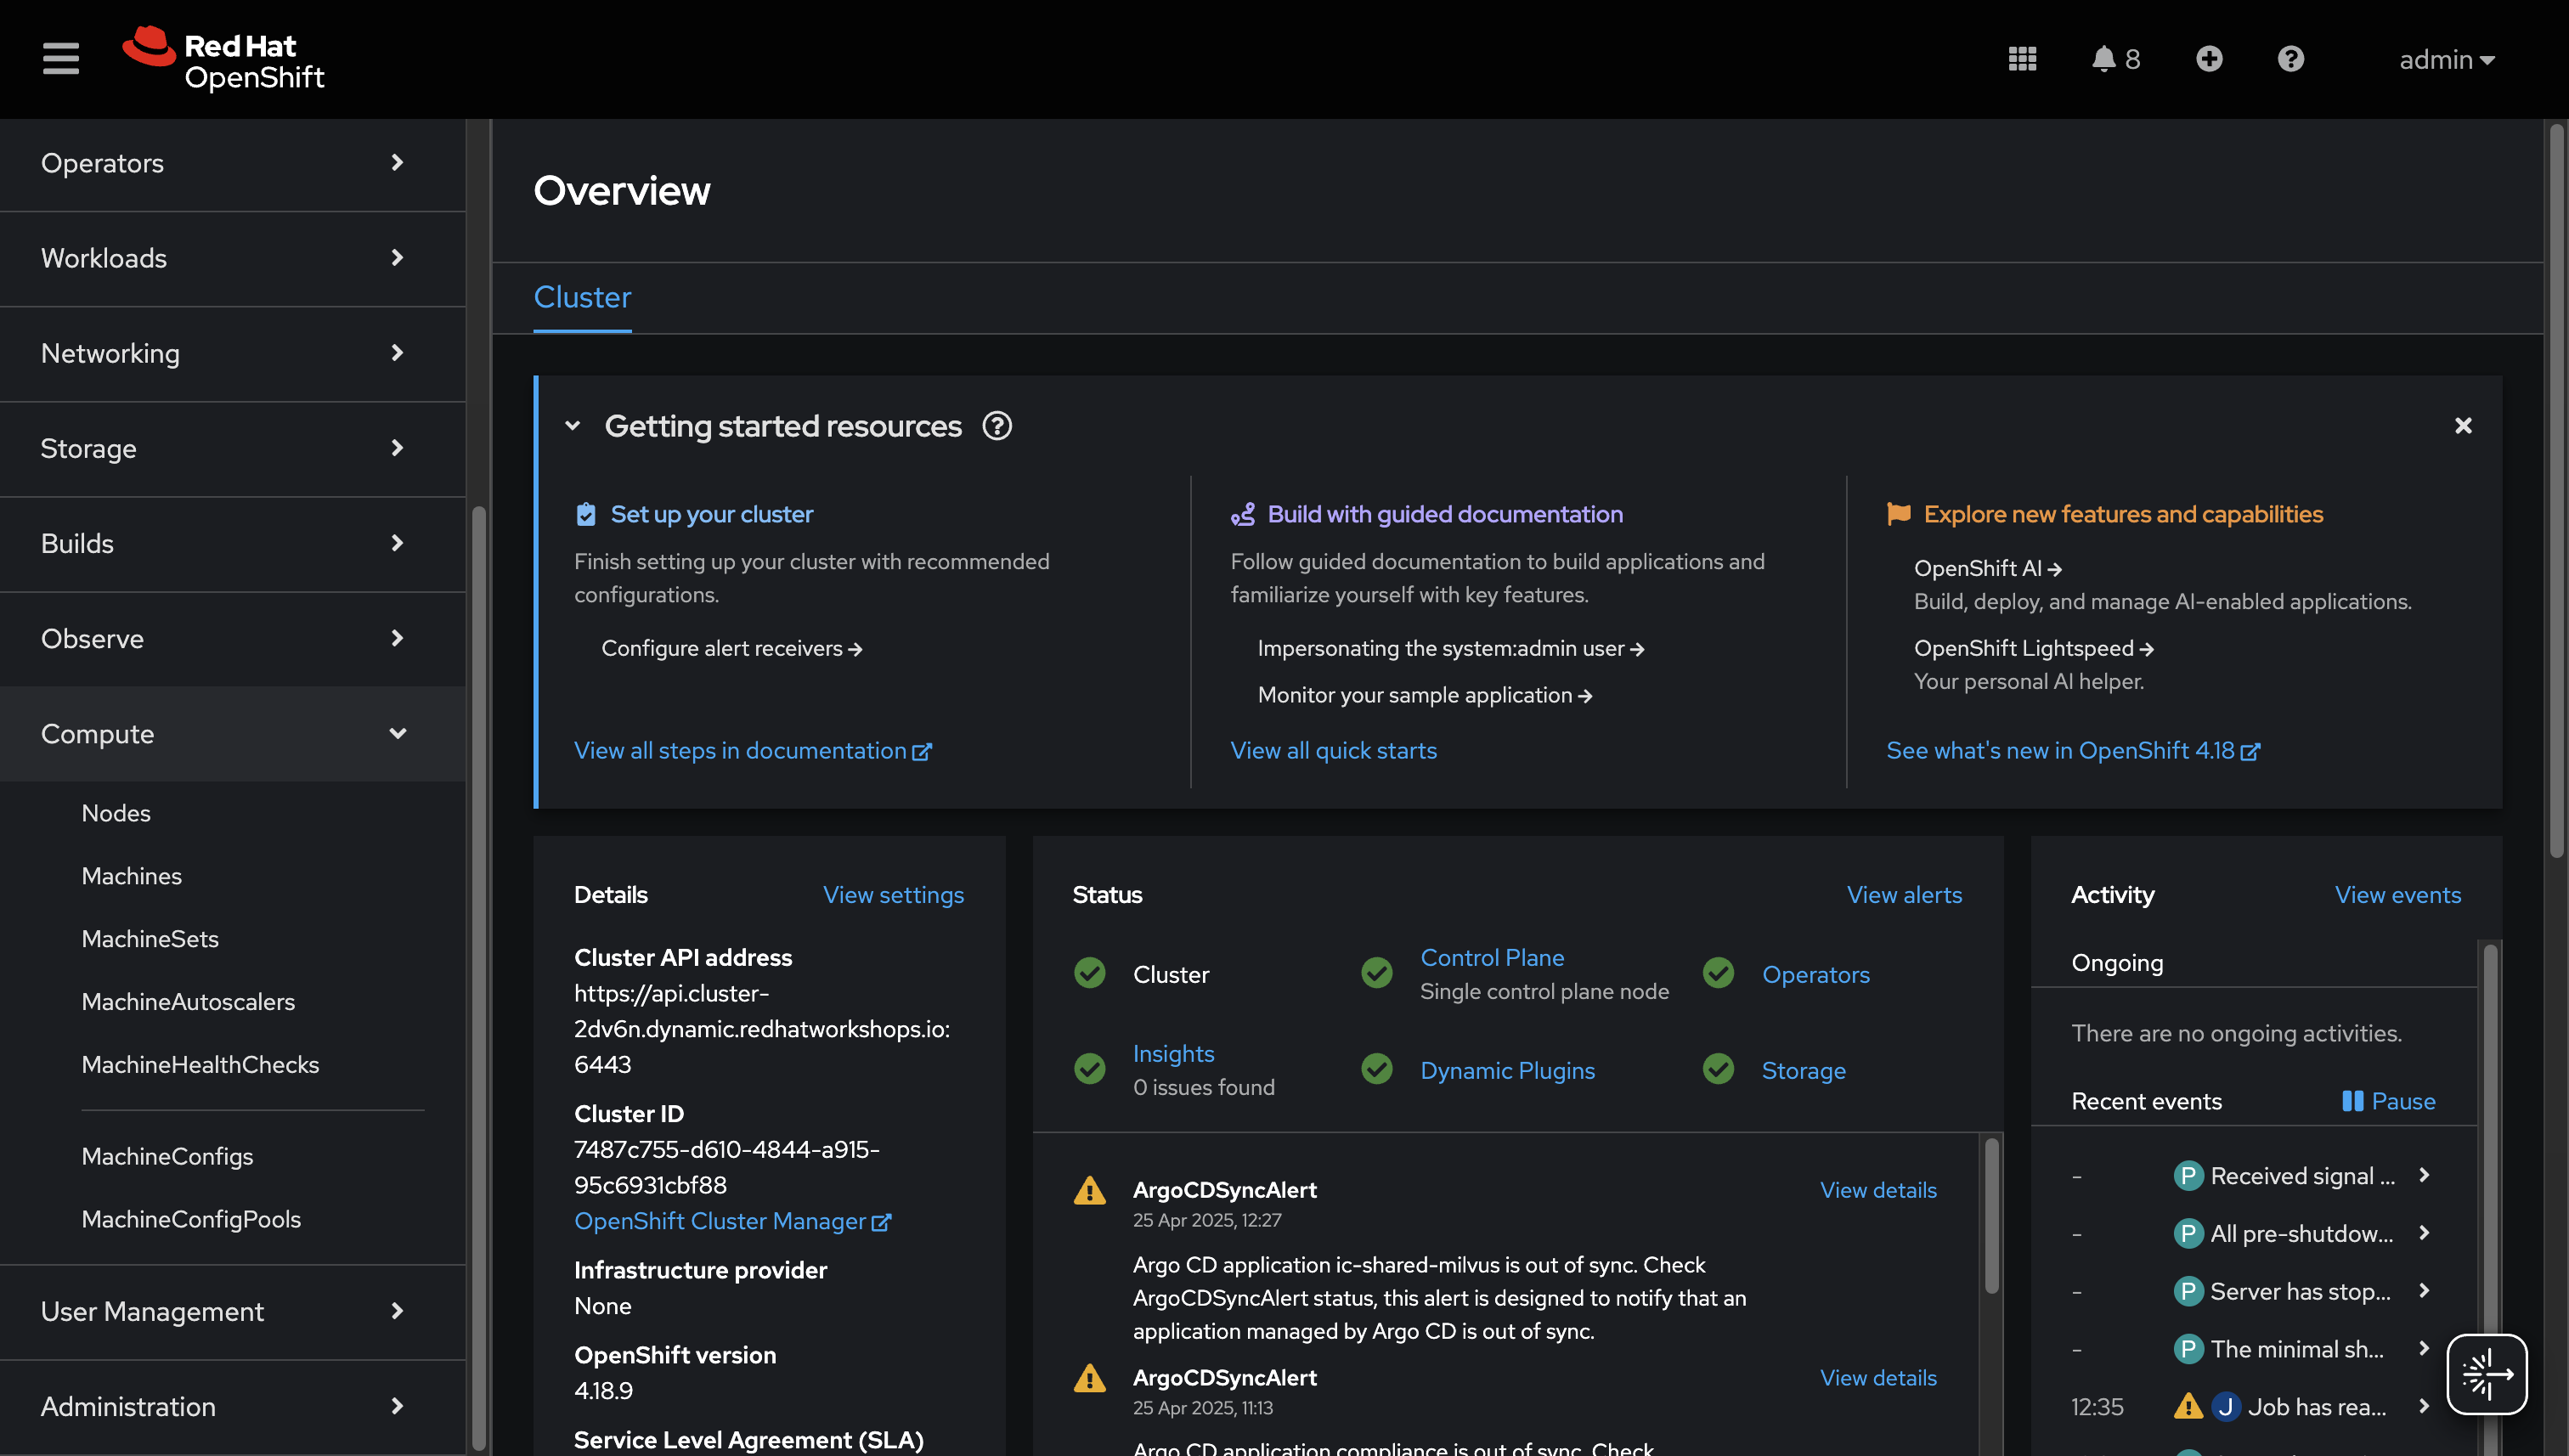The image size is (2569, 1456).
Task: Open the notifications bell
Action: [x=2104, y=59]
